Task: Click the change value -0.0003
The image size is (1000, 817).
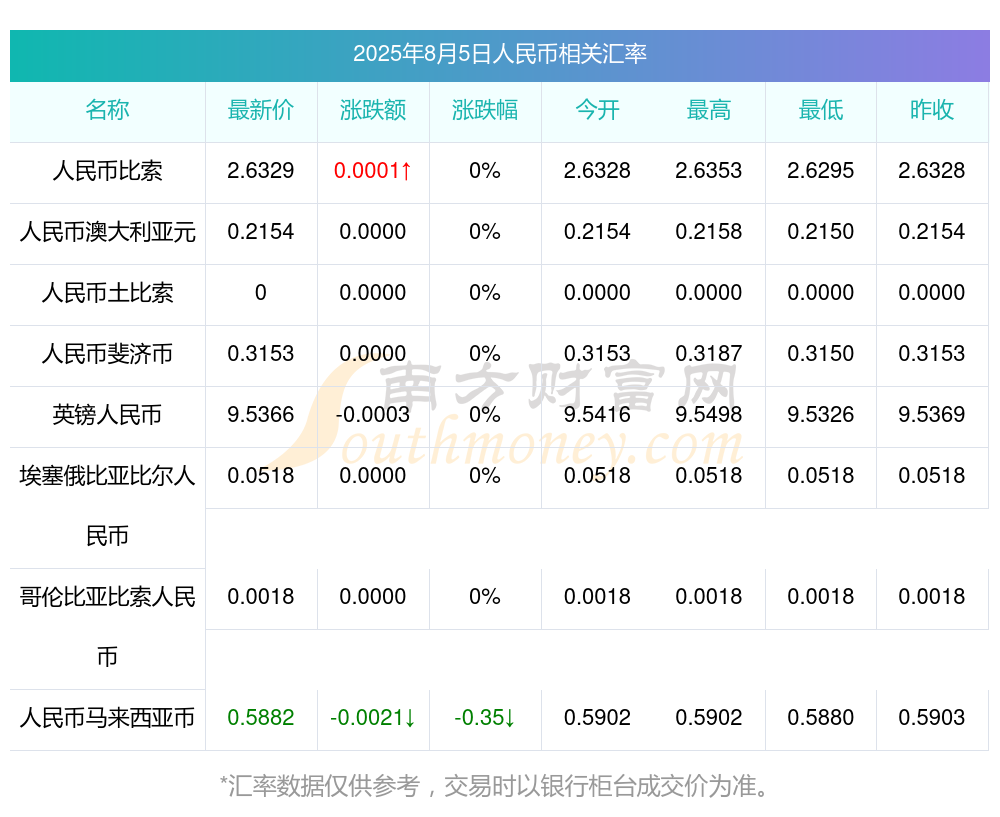Action: (373, 414)
